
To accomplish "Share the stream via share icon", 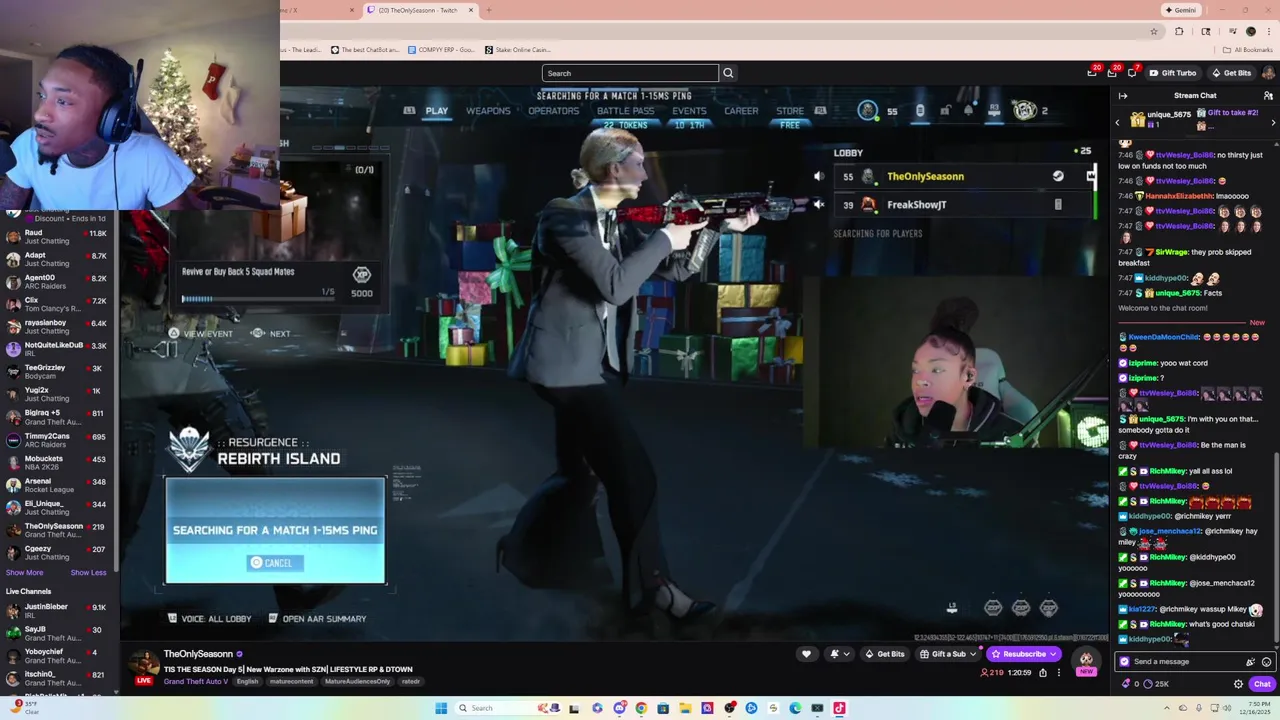I will 1042,673.
